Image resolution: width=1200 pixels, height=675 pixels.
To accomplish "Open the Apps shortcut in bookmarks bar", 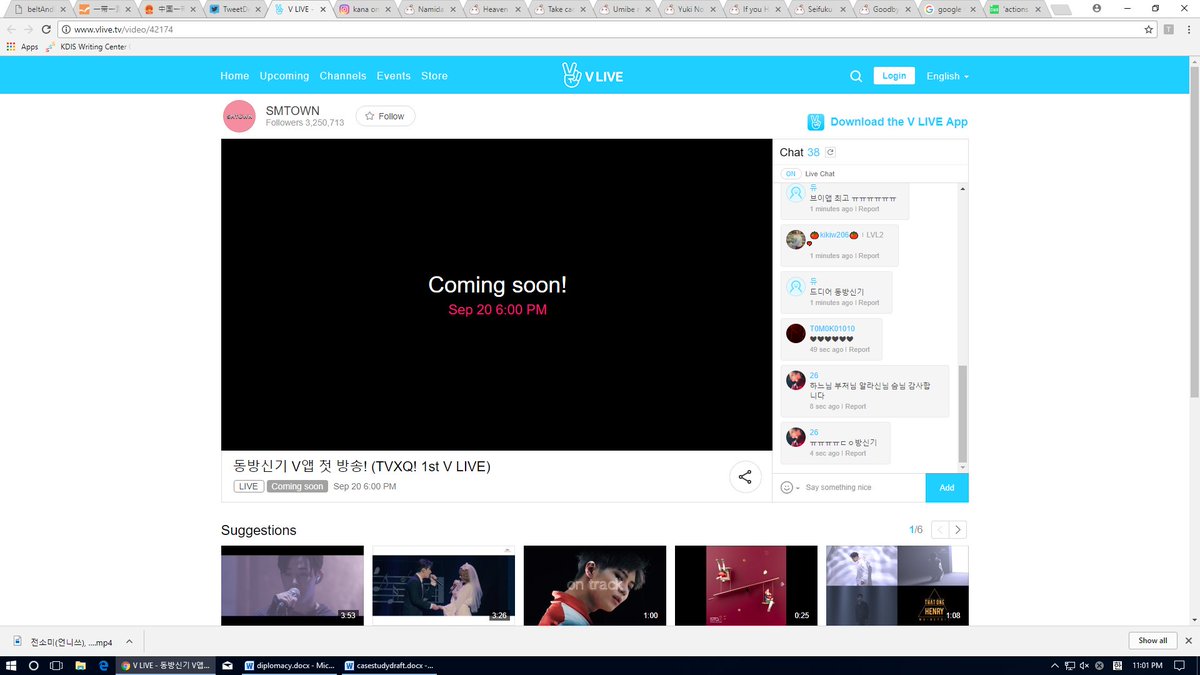I will click(22, 47).
